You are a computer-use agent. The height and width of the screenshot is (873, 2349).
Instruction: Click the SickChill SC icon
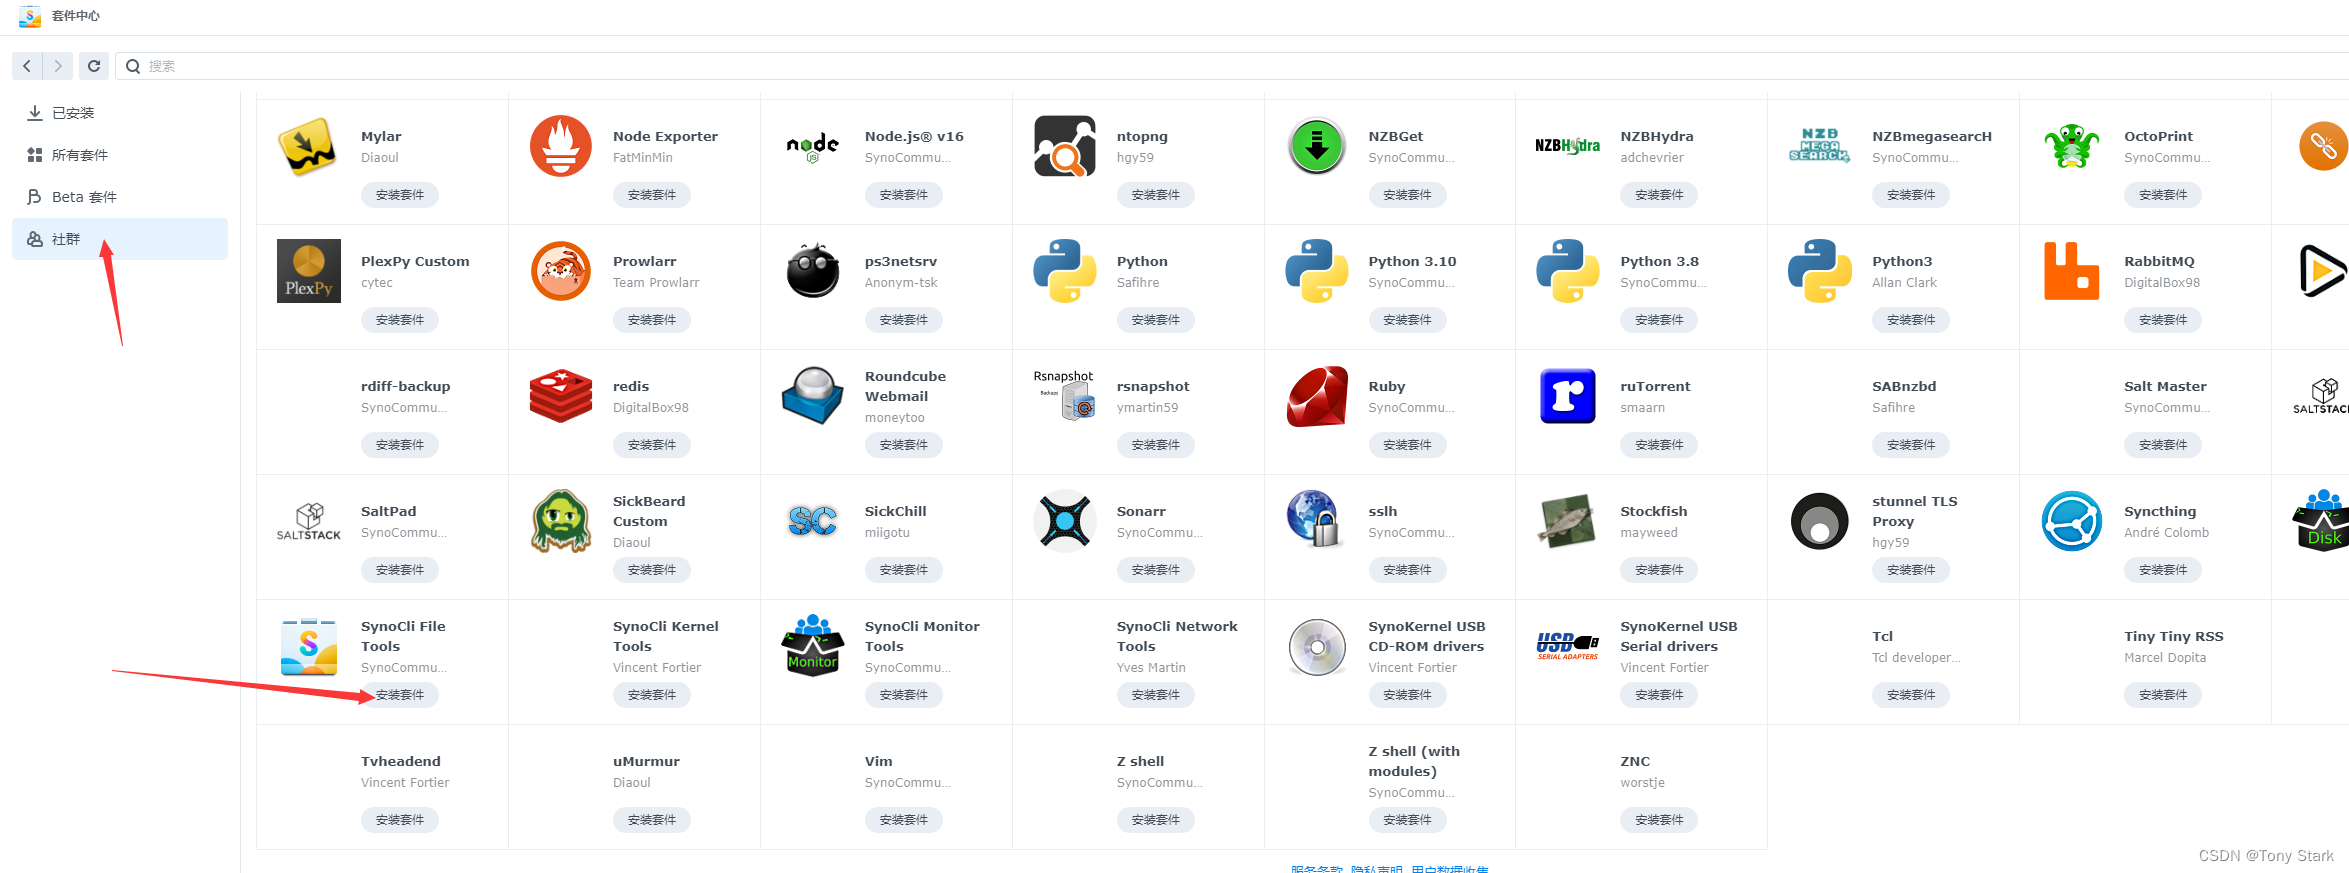[x=812, y=521]
